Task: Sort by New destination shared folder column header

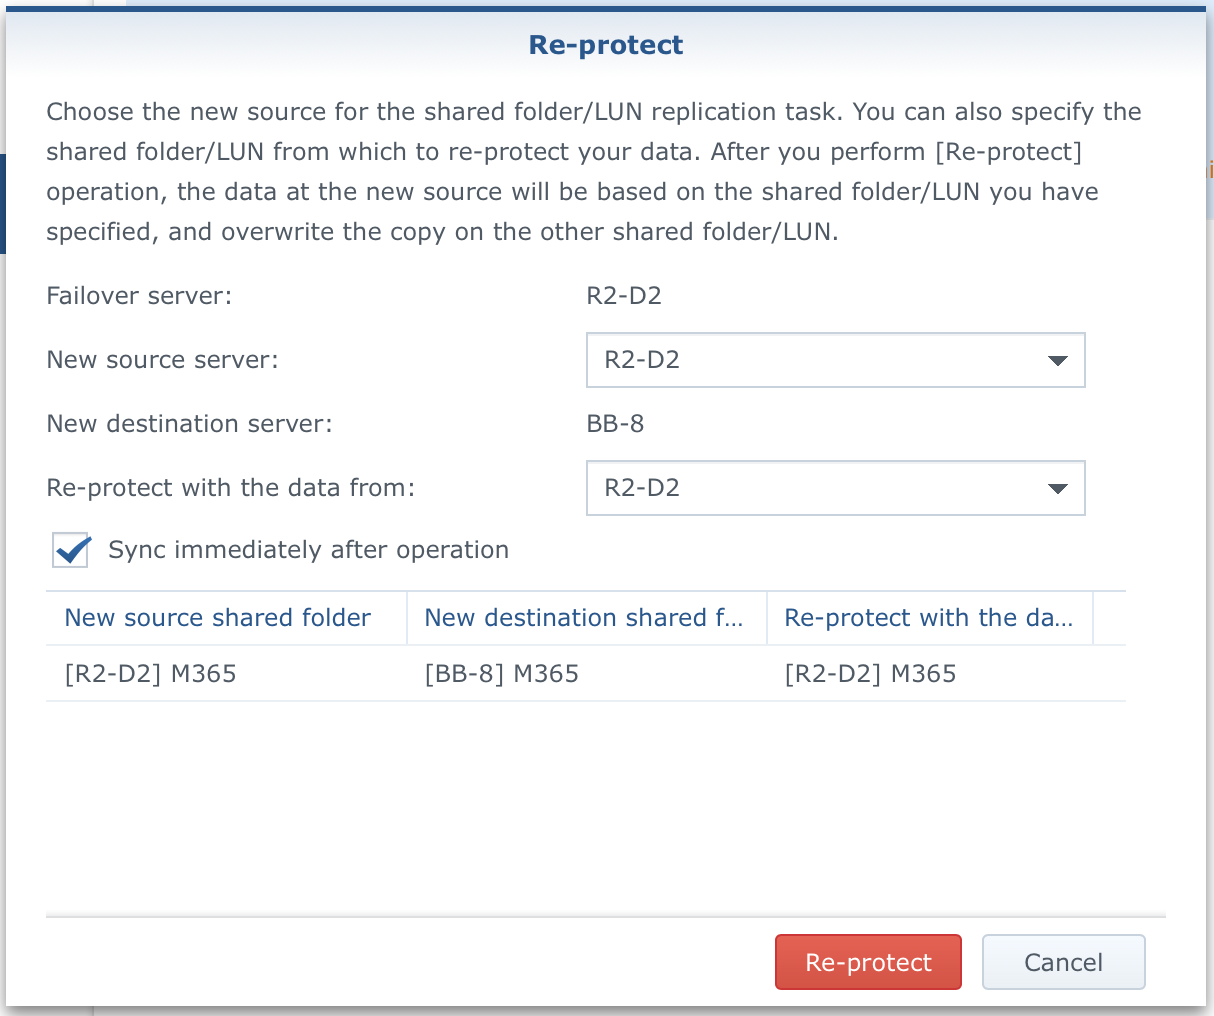Action: tap(586, 618)
